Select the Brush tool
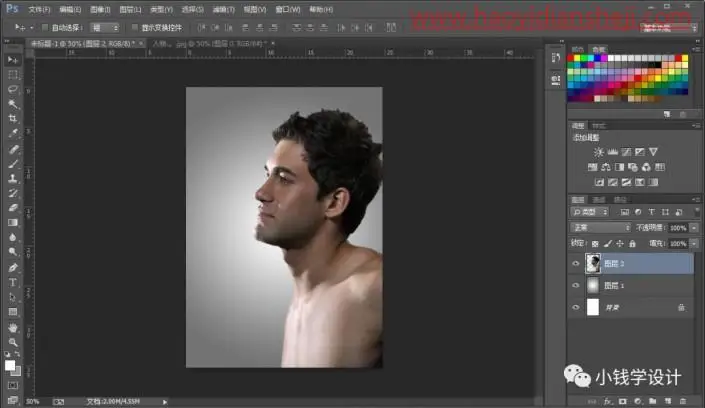705x408 pixels. (13, 164)
